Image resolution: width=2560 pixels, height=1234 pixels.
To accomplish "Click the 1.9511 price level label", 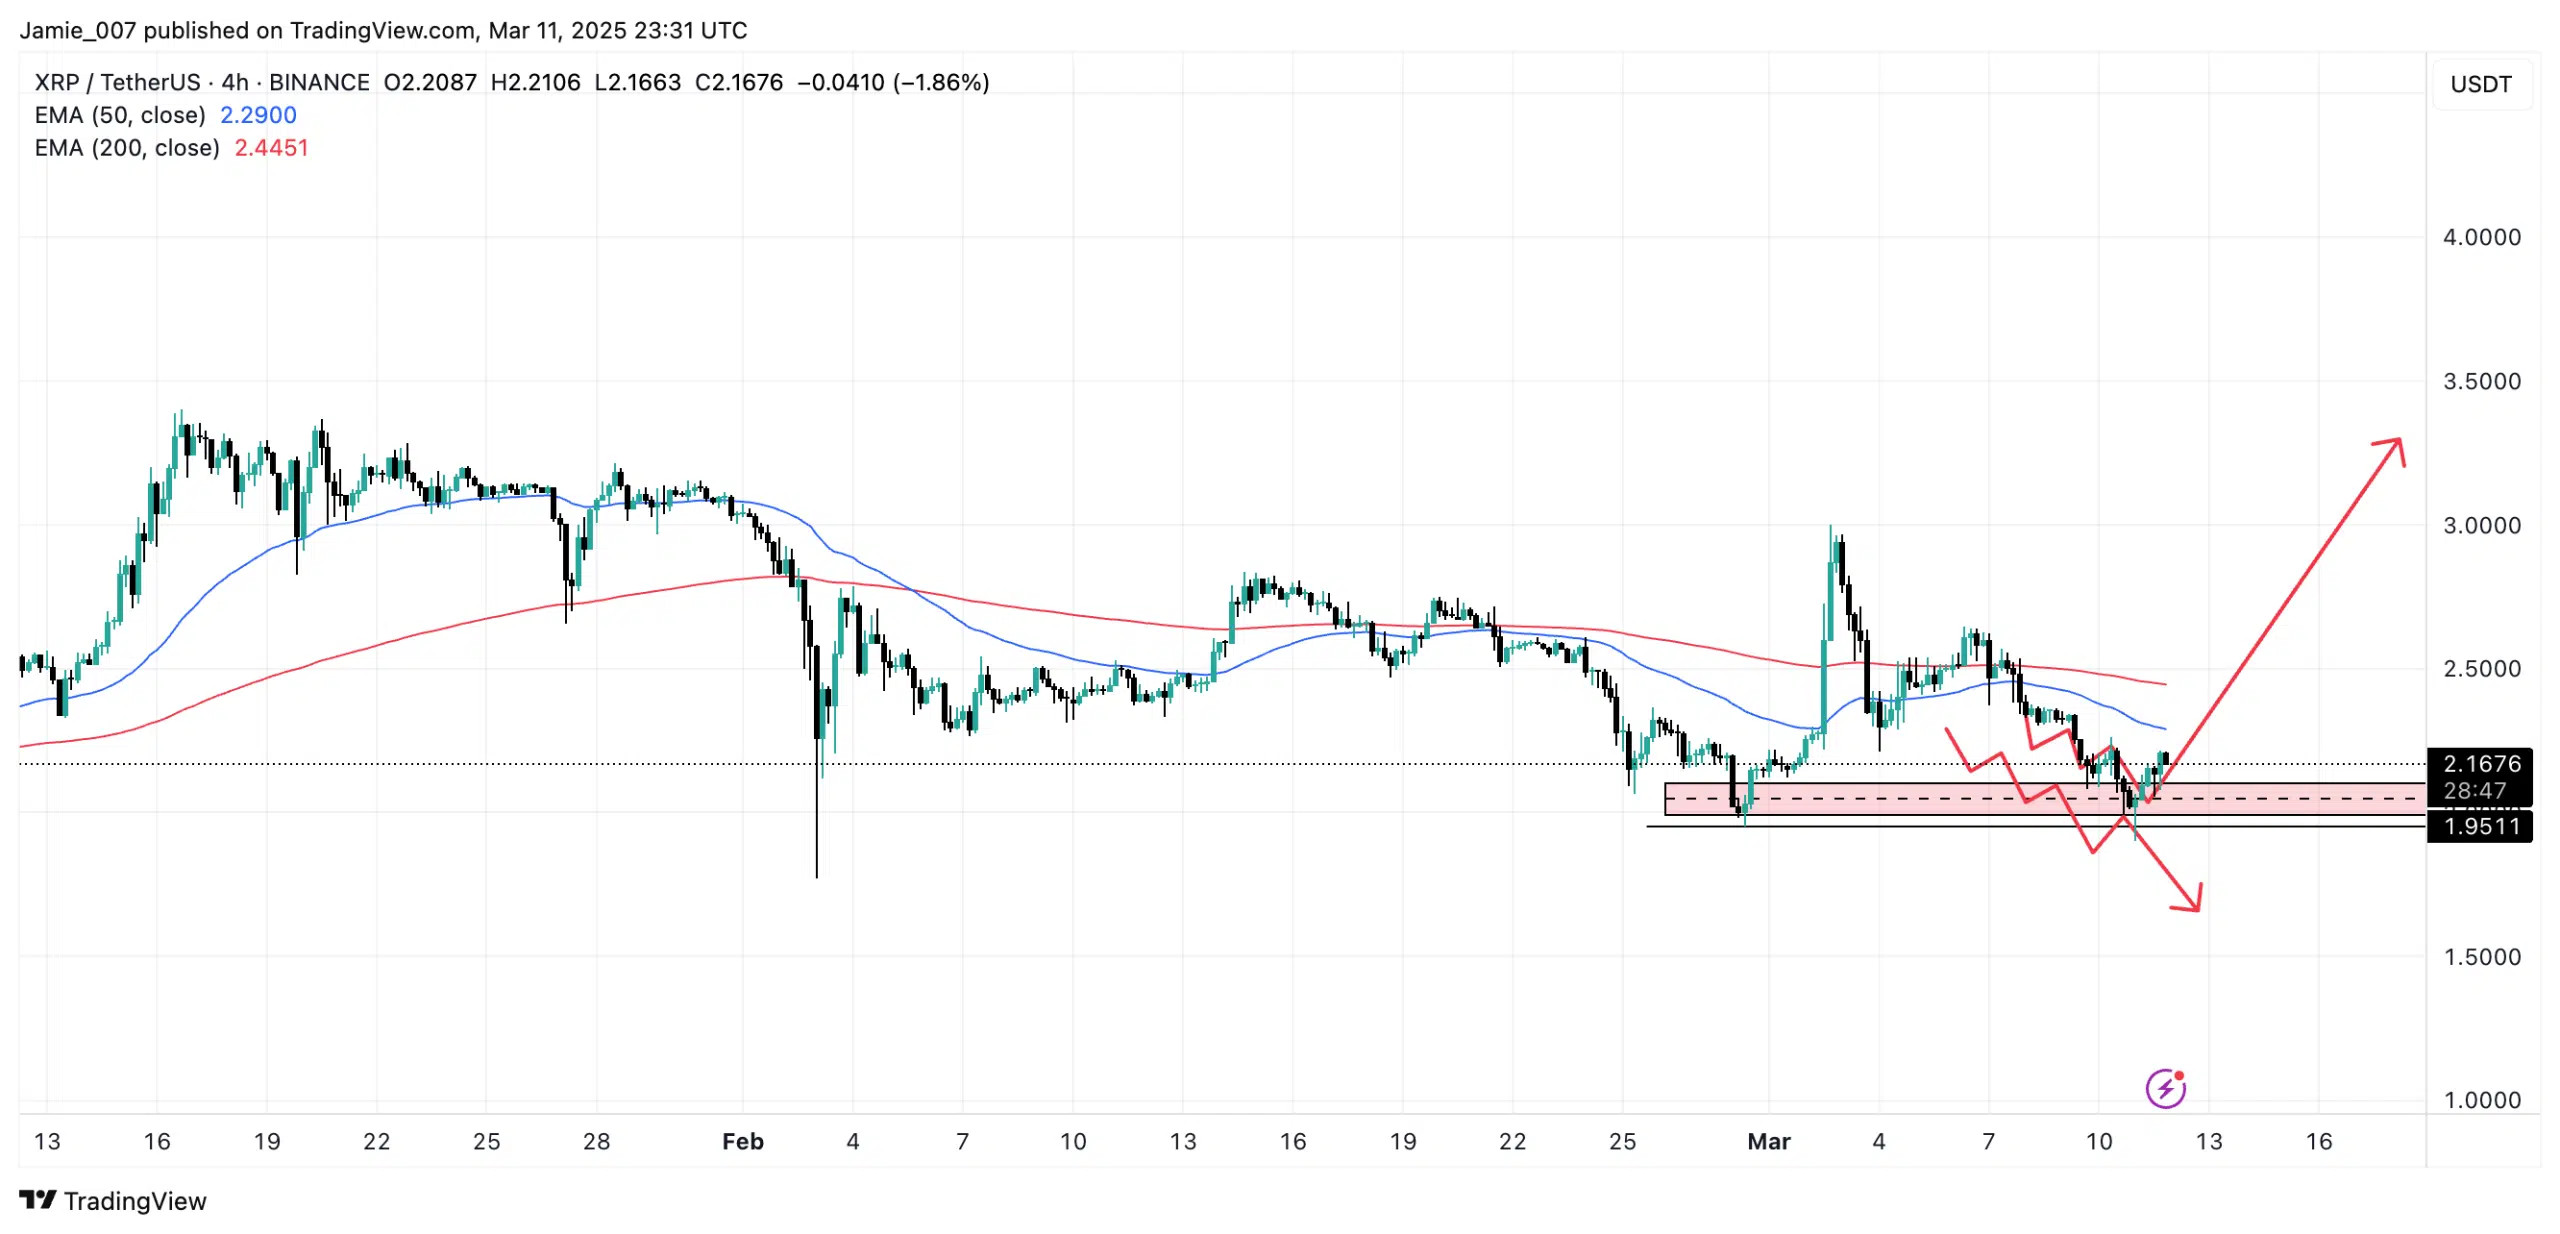I will click(x=2481, y=826).
